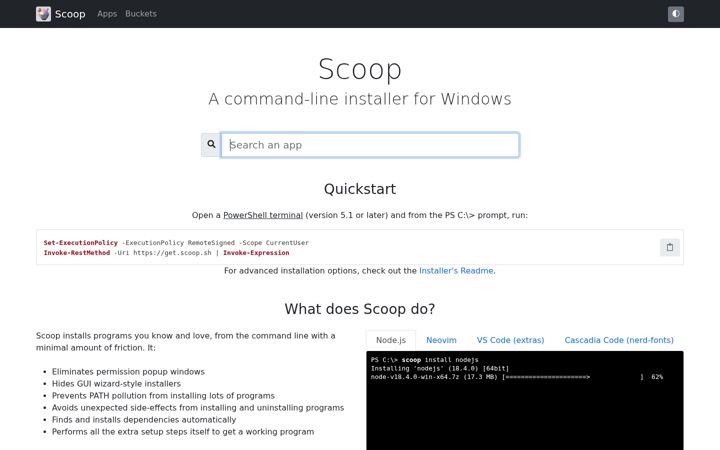Copy the install commands with clipboard icon

click(669, 247)
